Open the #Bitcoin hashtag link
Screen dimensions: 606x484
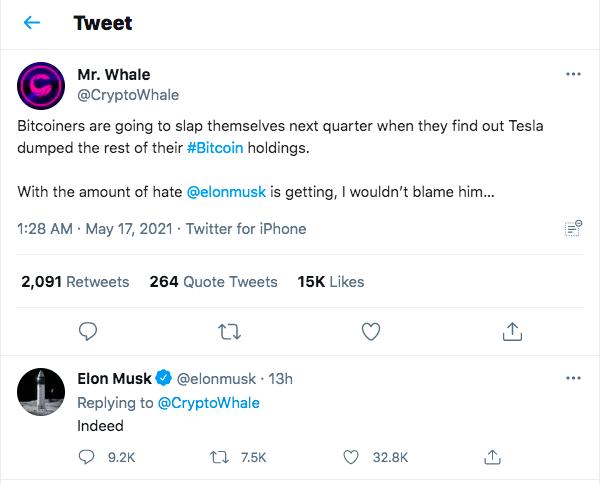tap(215, 148)
